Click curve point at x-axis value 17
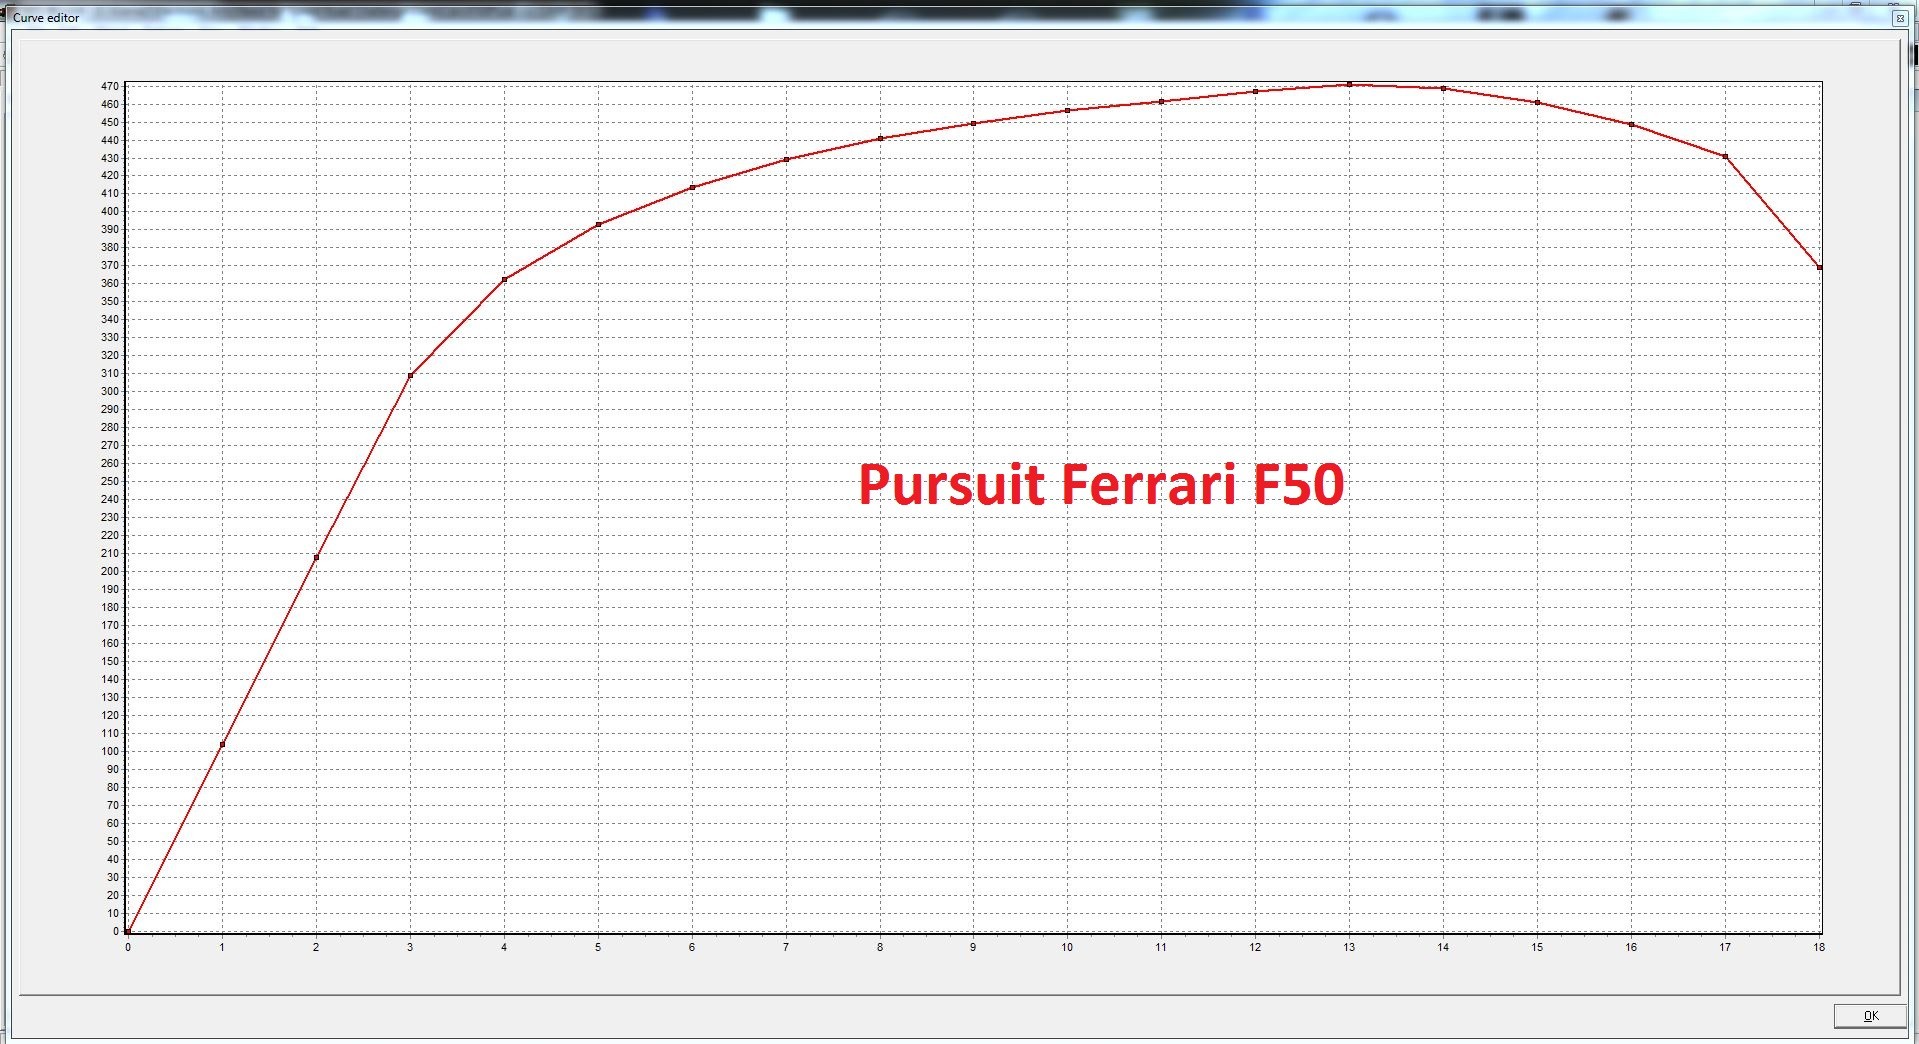Viewport: 1919px width, 1044px height. (1725, 156)
